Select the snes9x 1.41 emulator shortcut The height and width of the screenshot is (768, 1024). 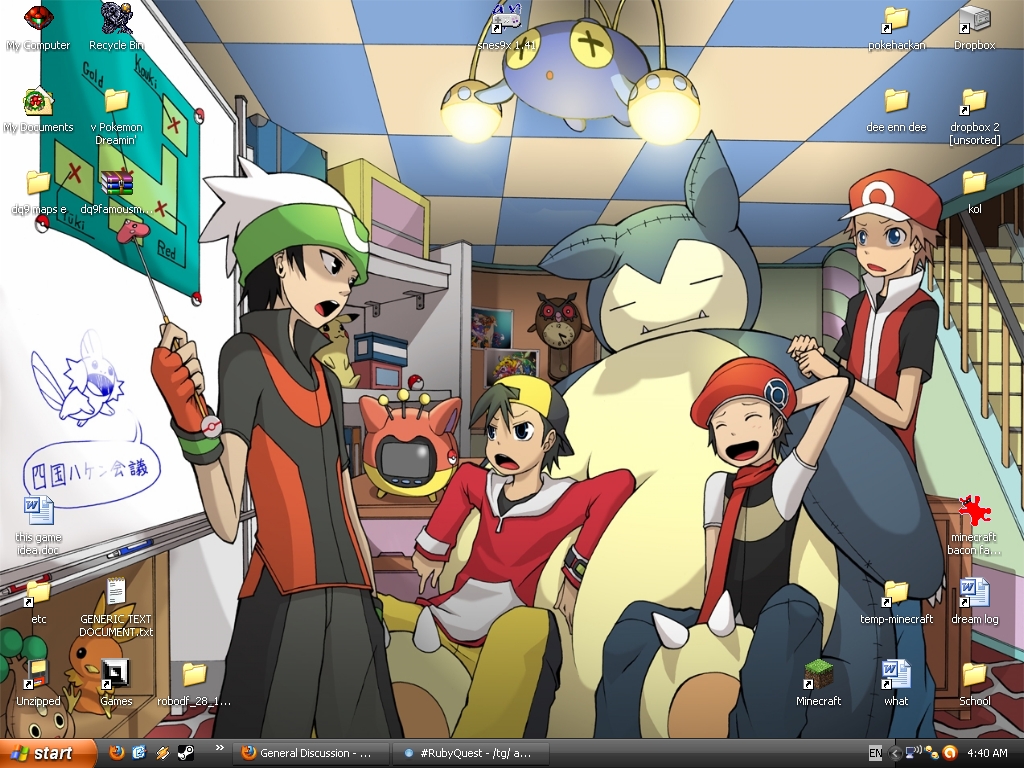tap(508, 19)
